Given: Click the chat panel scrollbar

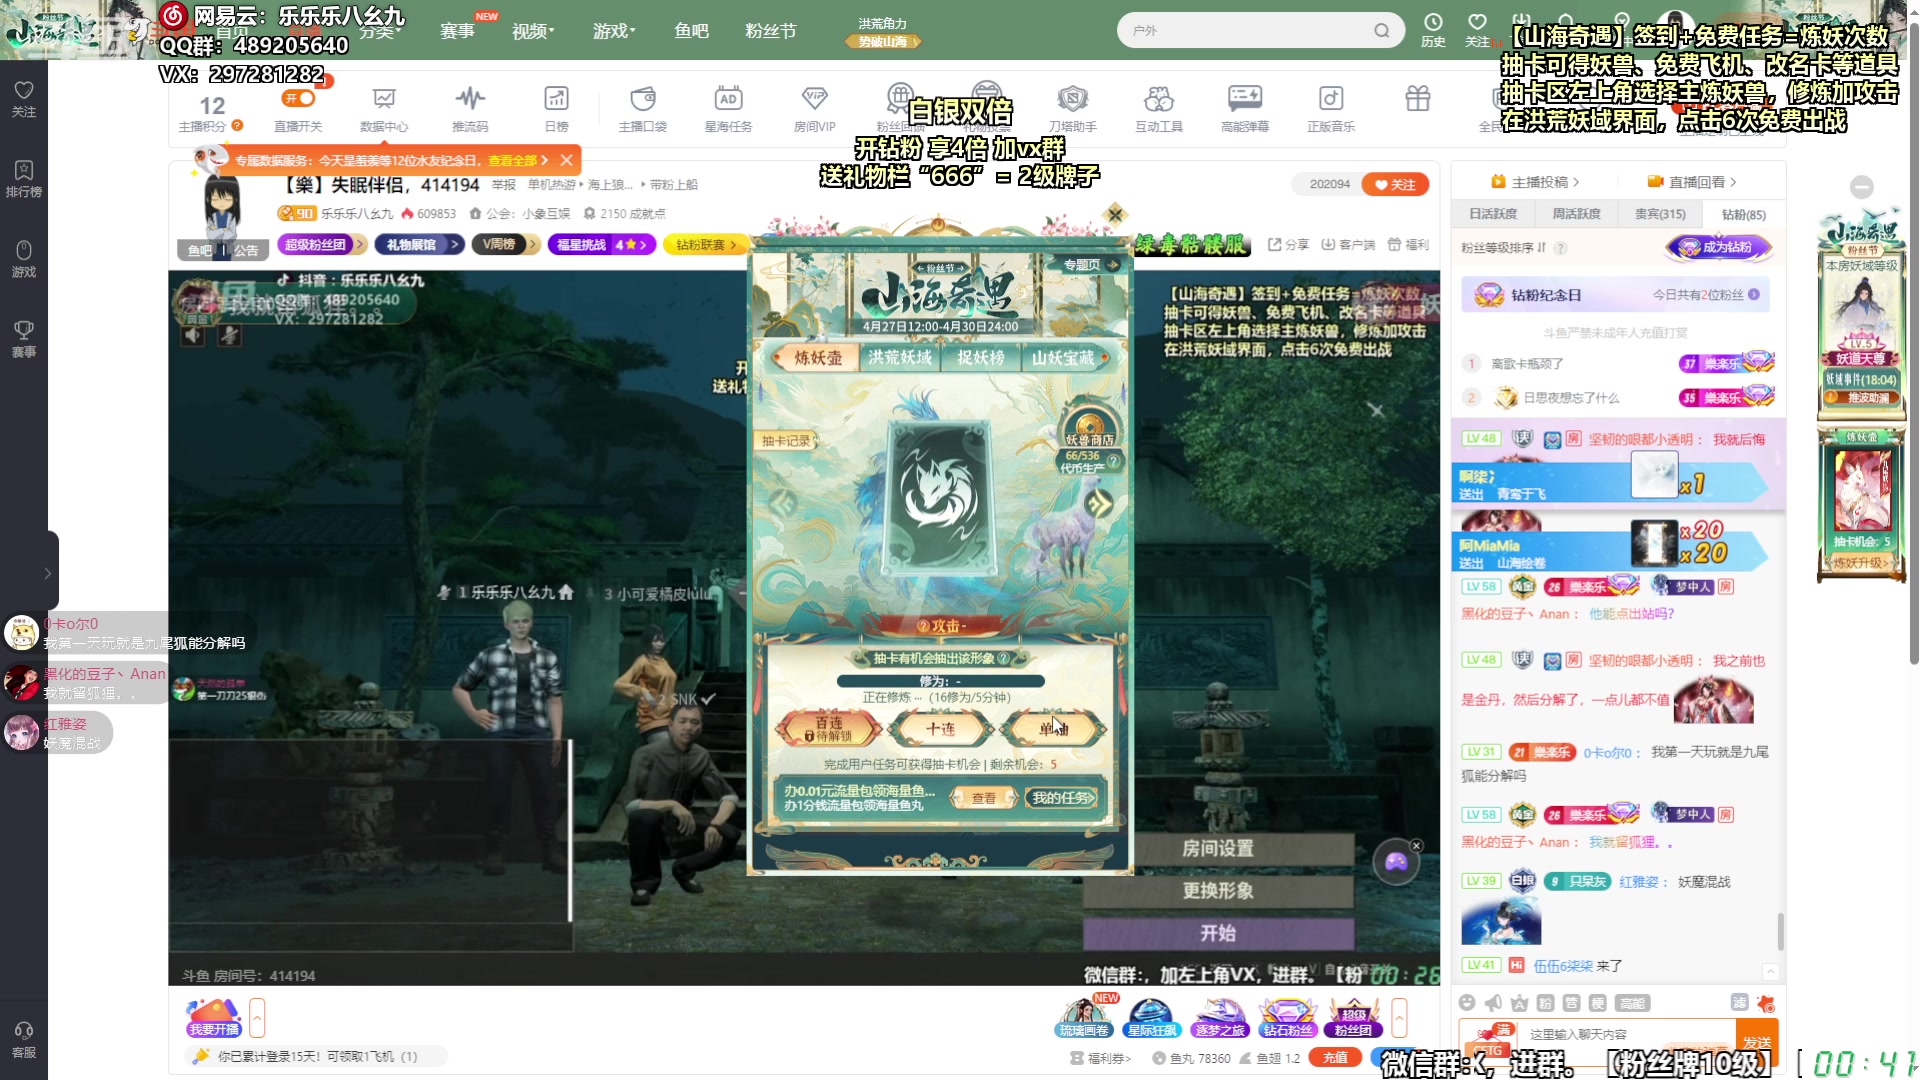Looking at the screenshot, I should click(1780, 932).
